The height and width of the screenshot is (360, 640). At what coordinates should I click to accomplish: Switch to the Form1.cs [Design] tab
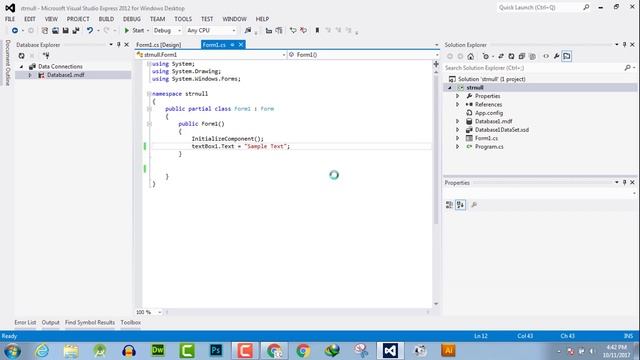(x=158, y=45)
